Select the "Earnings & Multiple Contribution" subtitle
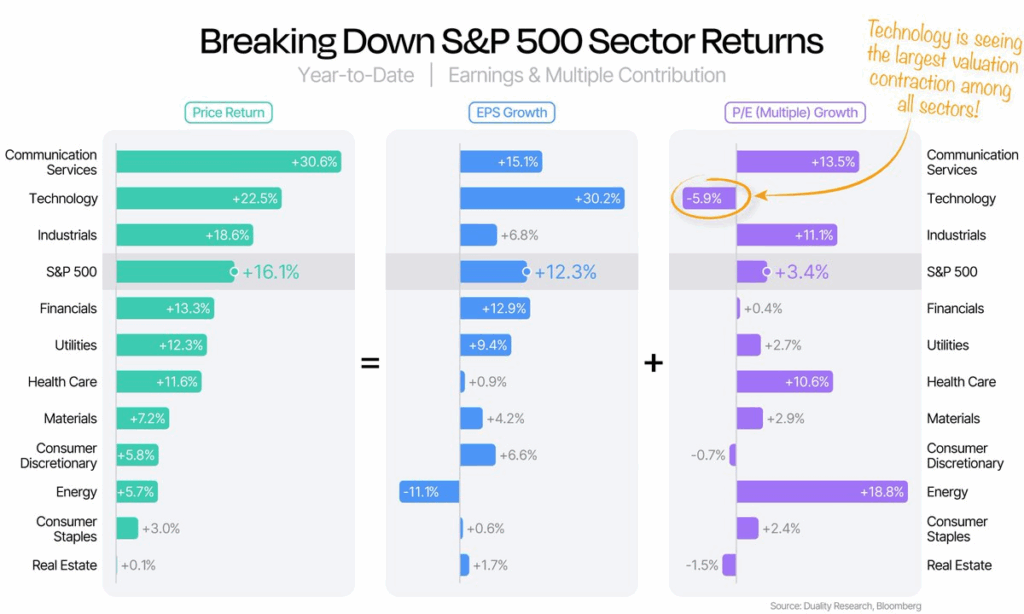Image resolution: width=1024 pixels, height=614 pixels. [x=587, y=75]
